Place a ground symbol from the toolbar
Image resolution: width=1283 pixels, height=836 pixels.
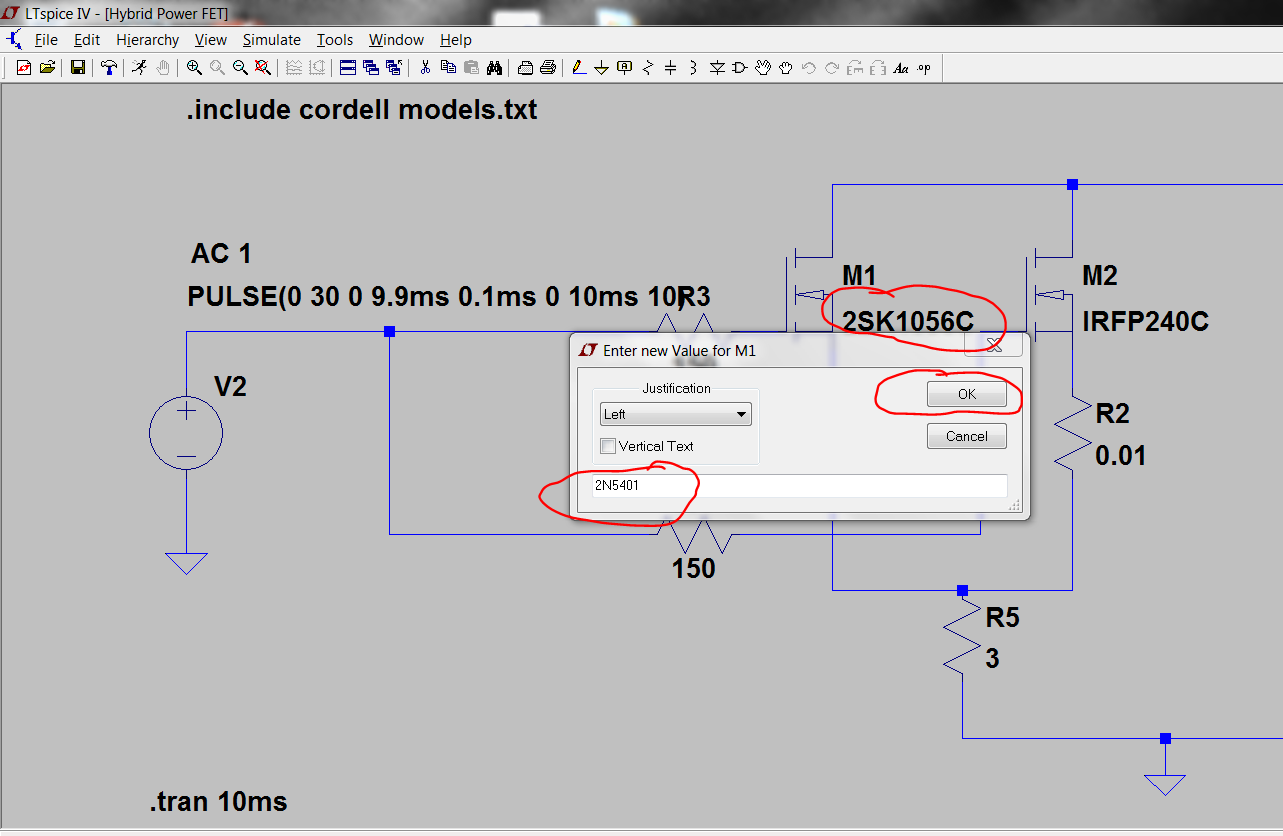601,68
